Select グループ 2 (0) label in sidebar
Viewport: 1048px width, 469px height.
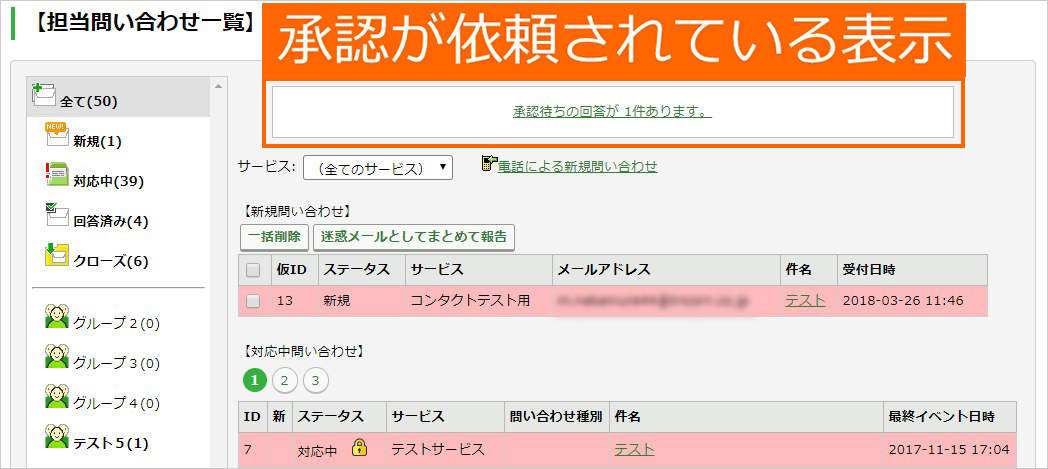(116, 324)
